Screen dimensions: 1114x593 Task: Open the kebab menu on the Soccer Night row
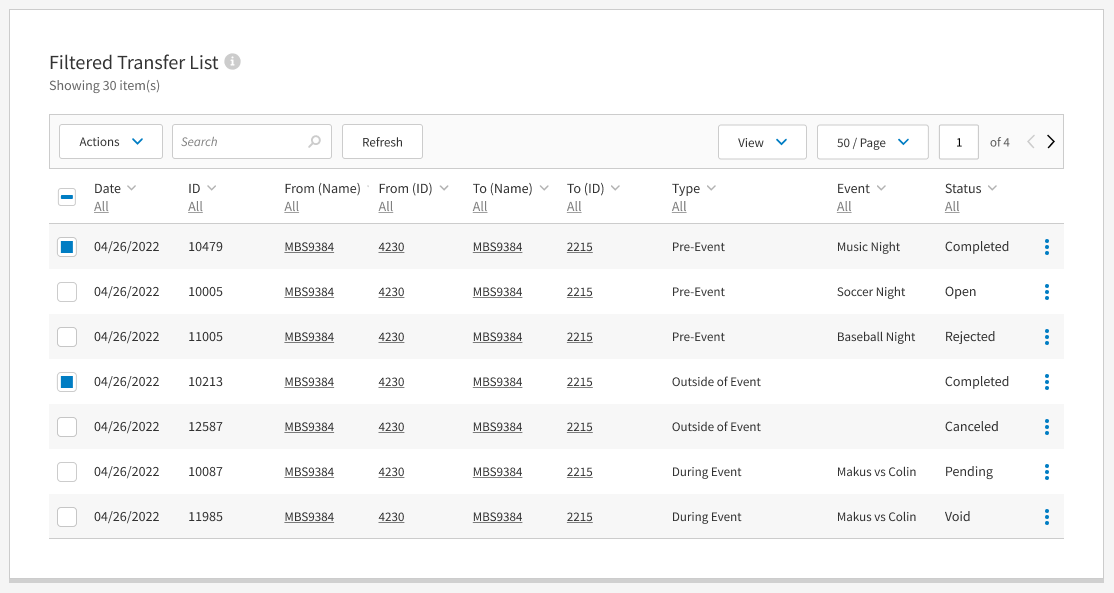(1047, 291)
